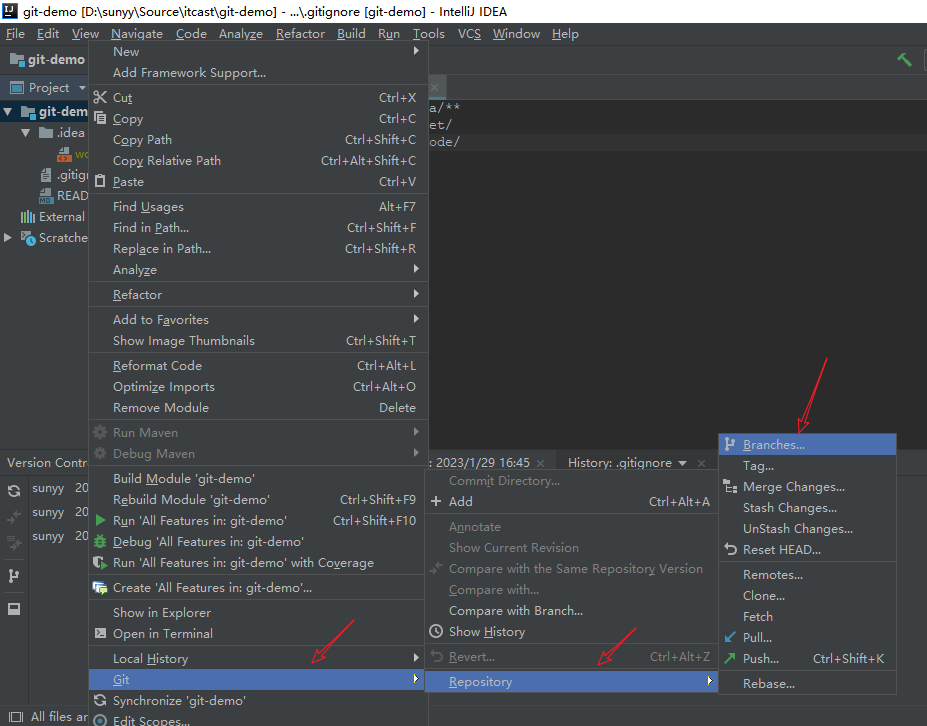
Task: Click the Debug bug icon
Action: pos(101,542)
